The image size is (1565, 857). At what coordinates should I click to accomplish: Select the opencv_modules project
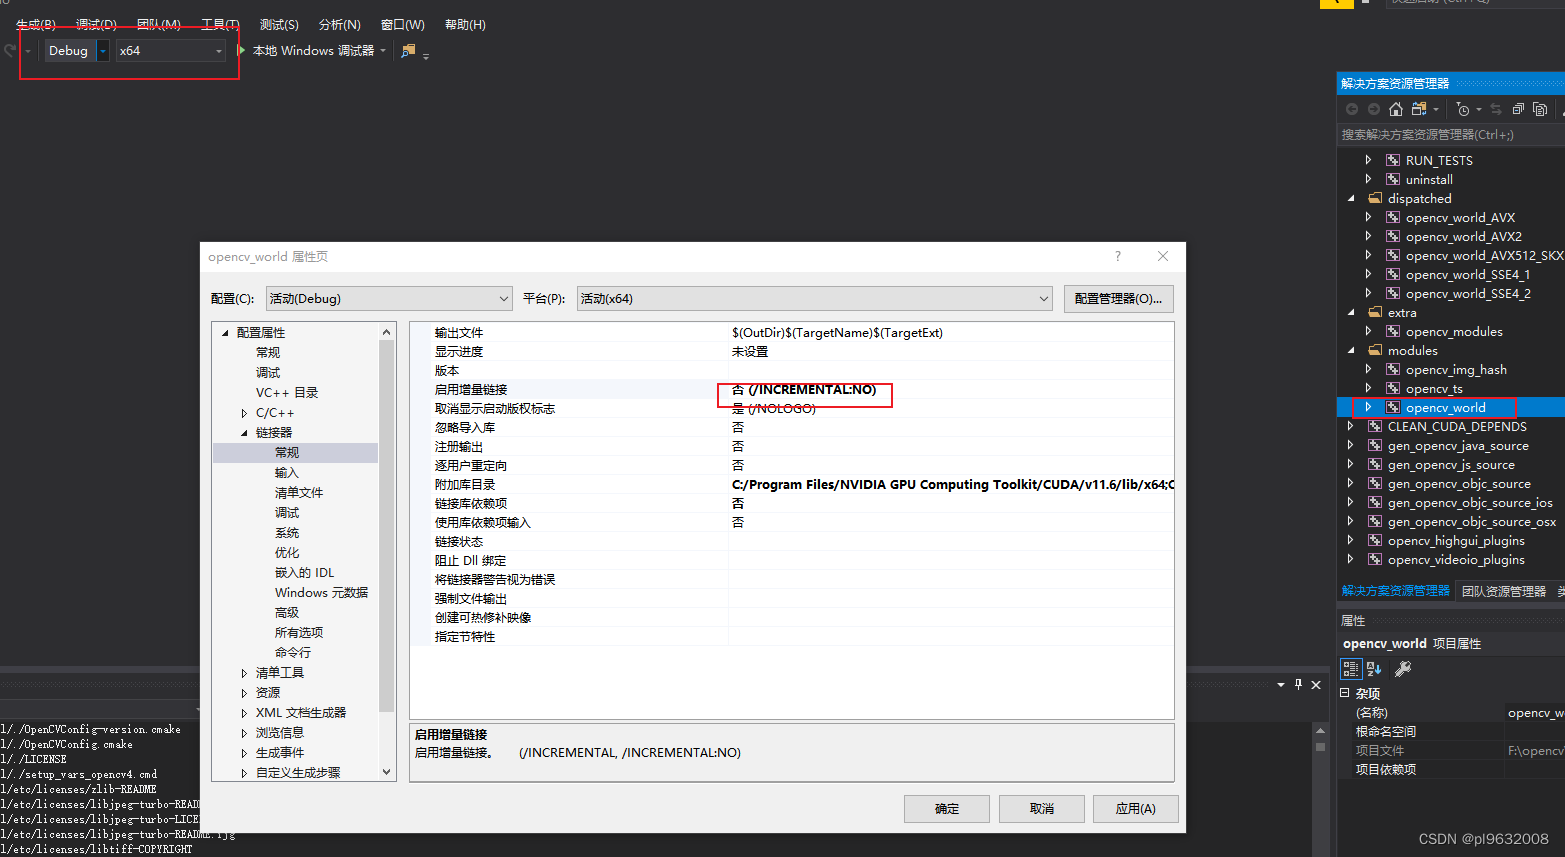(x=1454, y=331)
